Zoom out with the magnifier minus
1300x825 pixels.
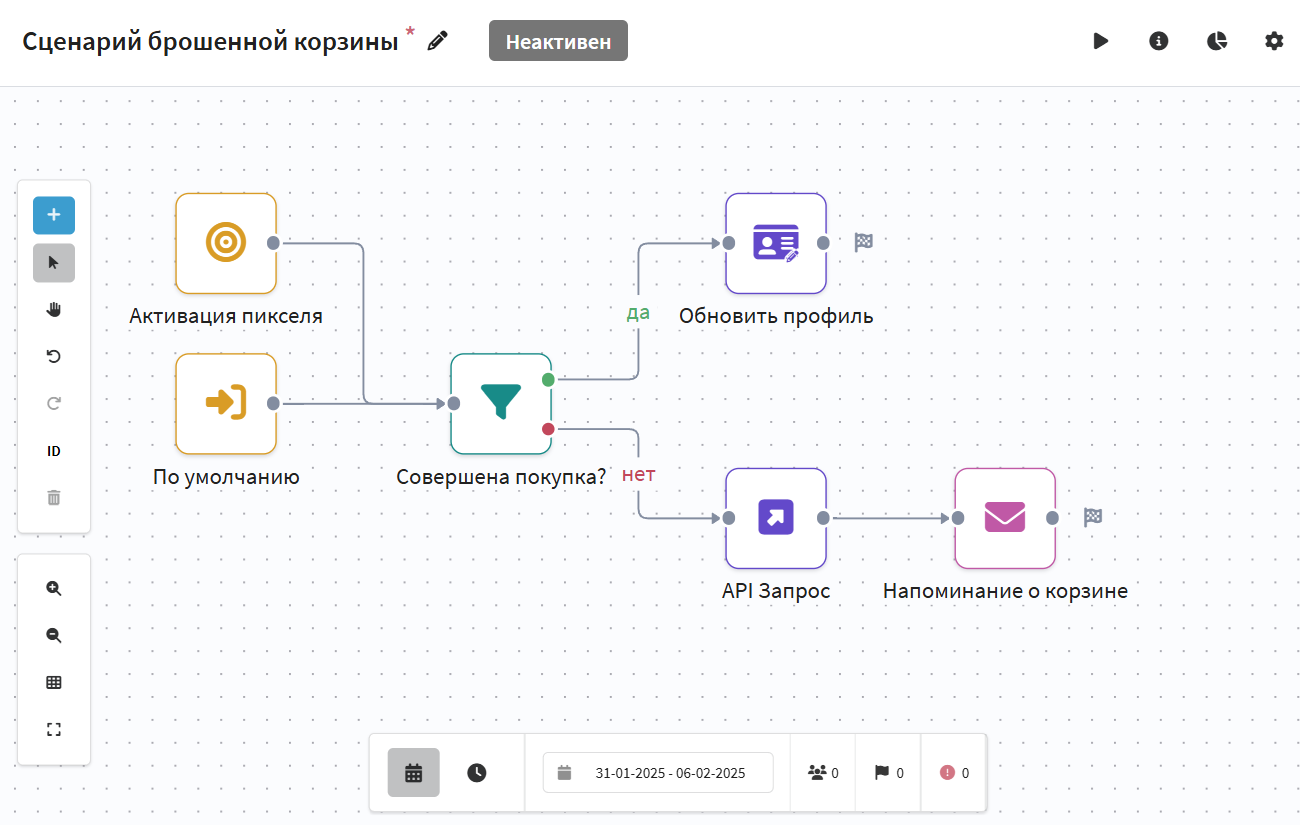click(x=54, y=636)
